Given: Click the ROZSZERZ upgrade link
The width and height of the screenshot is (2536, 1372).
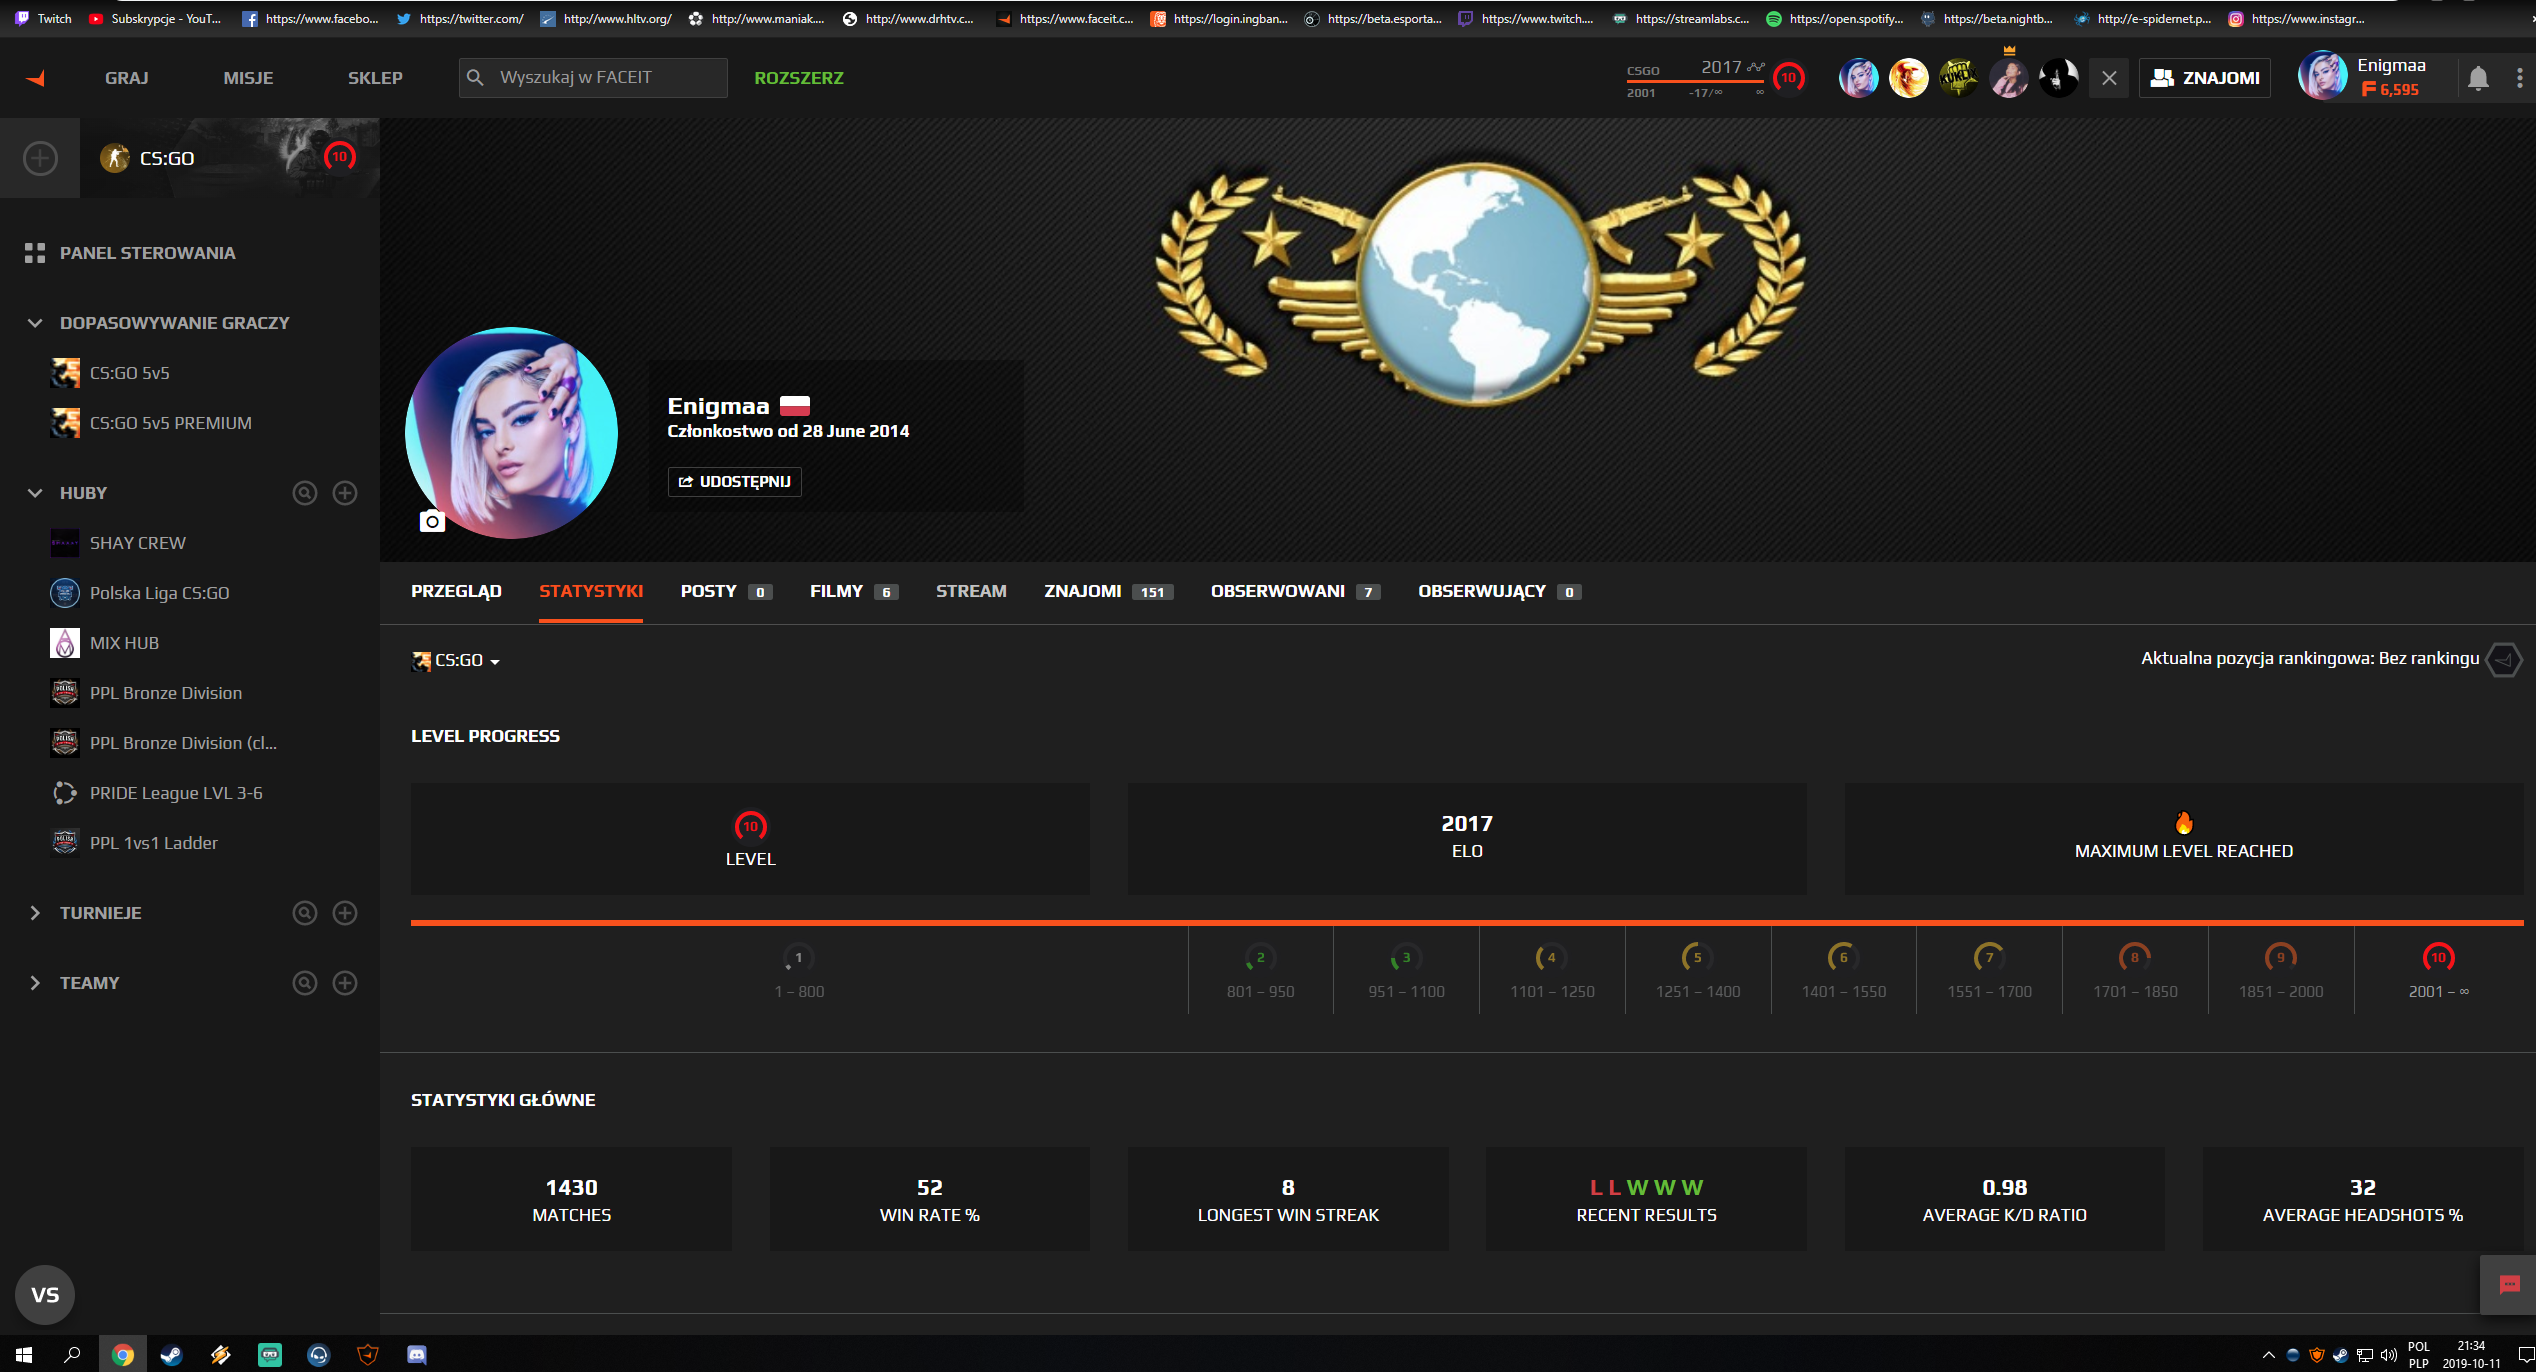Looking at the screenshot, I should [x=798, y=78].
